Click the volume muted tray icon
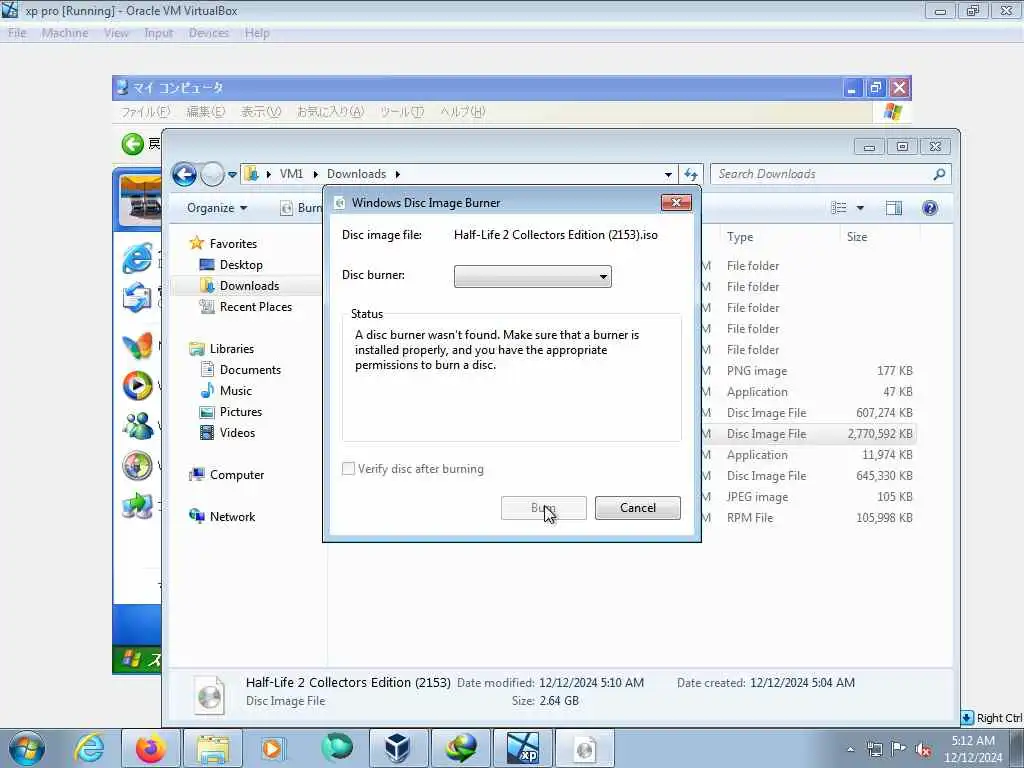 [923, 748]
